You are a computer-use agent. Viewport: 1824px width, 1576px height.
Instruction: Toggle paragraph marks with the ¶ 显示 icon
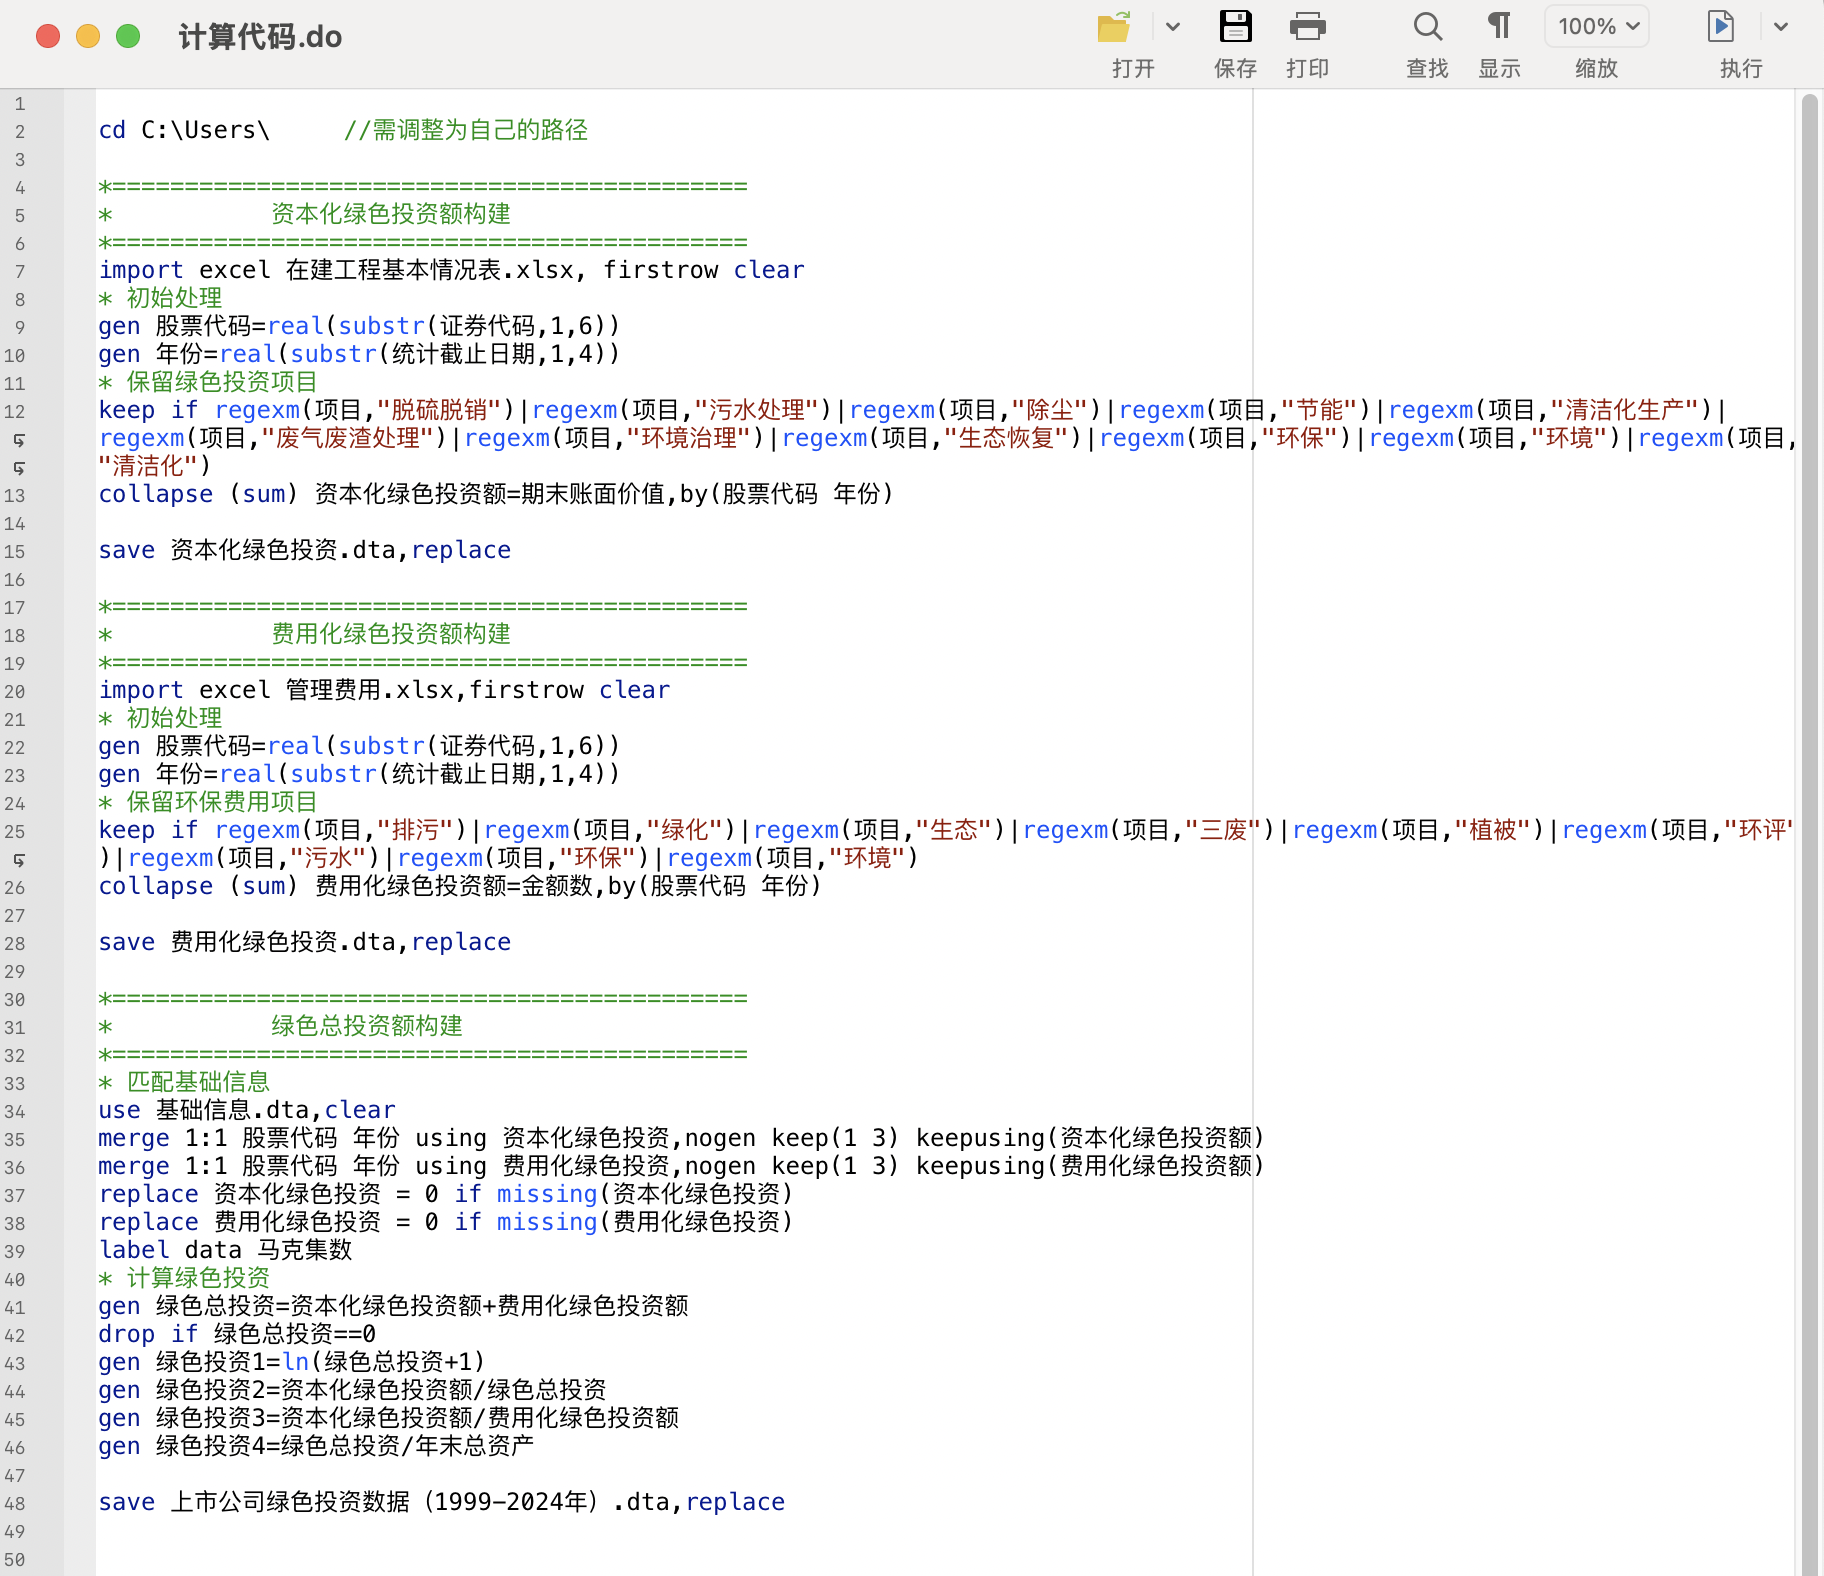pyautogui.click(x=1499, y=27)
